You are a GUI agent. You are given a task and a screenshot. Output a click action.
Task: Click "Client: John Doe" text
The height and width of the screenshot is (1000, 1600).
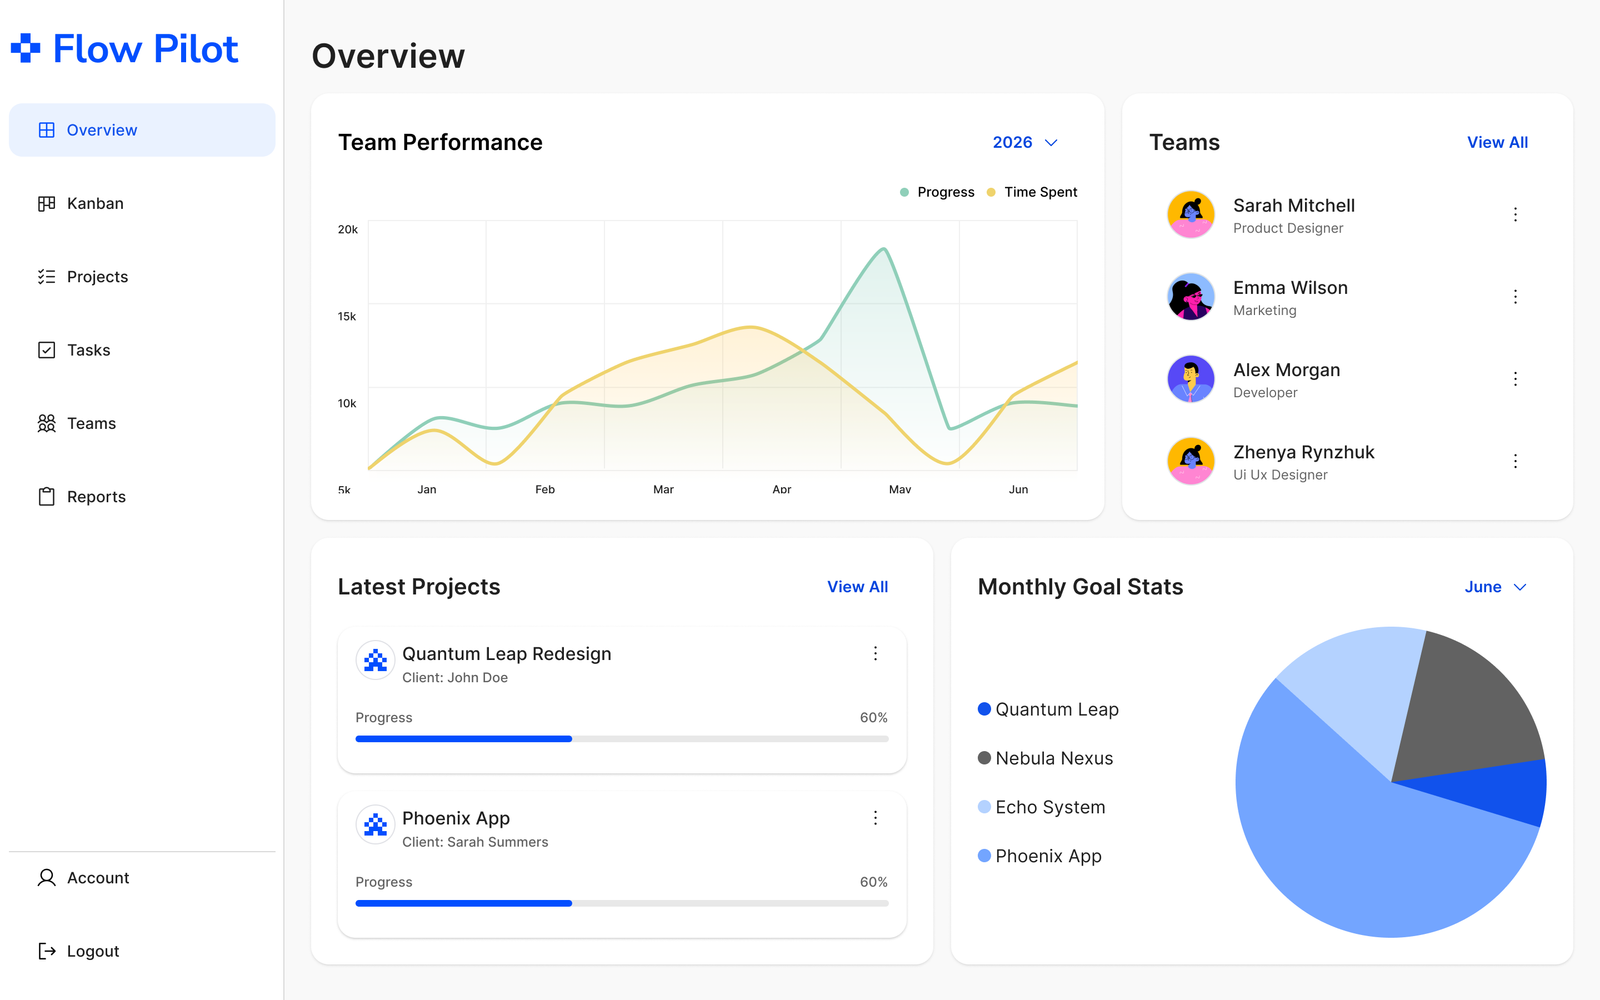(455, 678)
